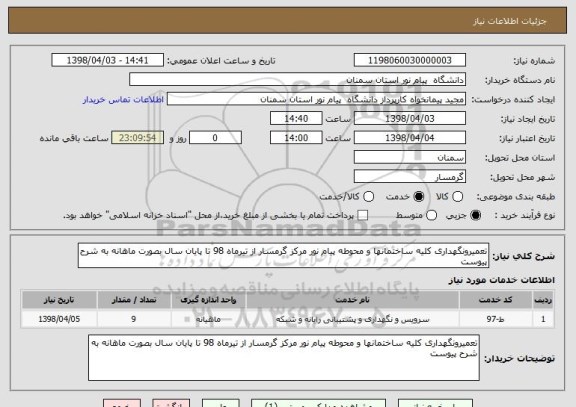The width and height of the screenshot is (576, 407).
Task: Click the اطلاعات خدمات مورد نیاز heading
Action: [501, 280]
